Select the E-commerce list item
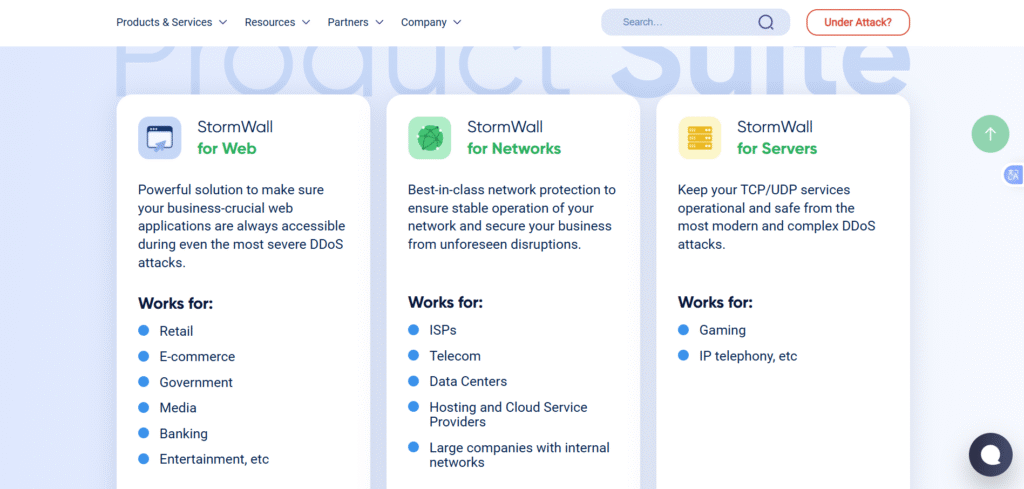 pyautogui.click(x=197, y=357)
